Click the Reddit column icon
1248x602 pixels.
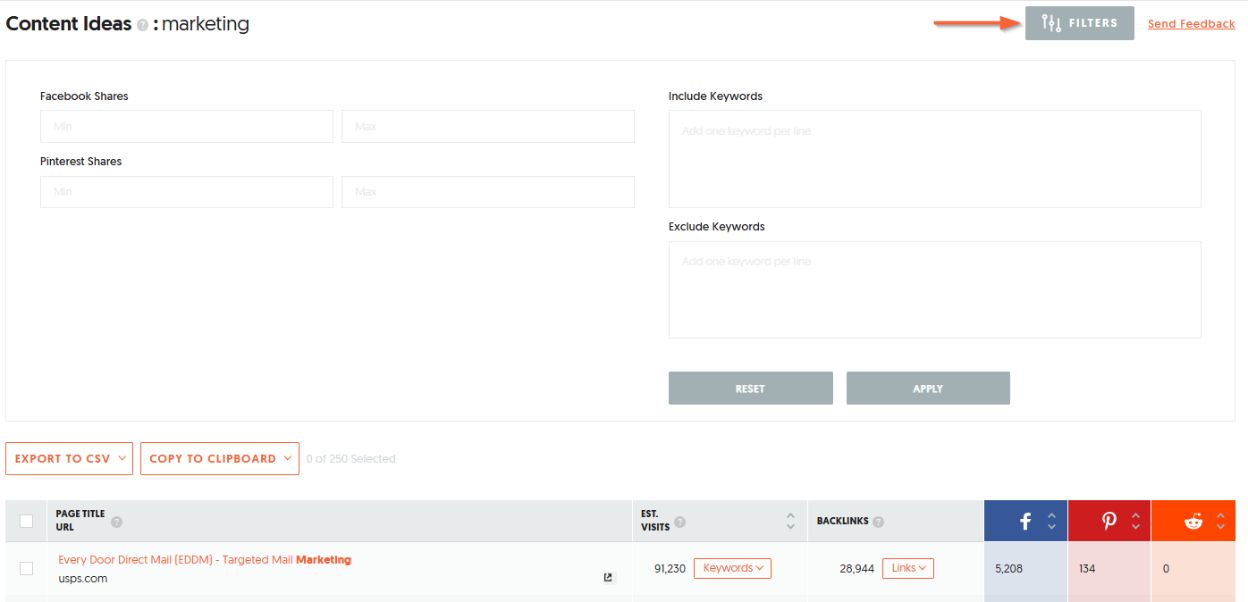click(1193, 521)
